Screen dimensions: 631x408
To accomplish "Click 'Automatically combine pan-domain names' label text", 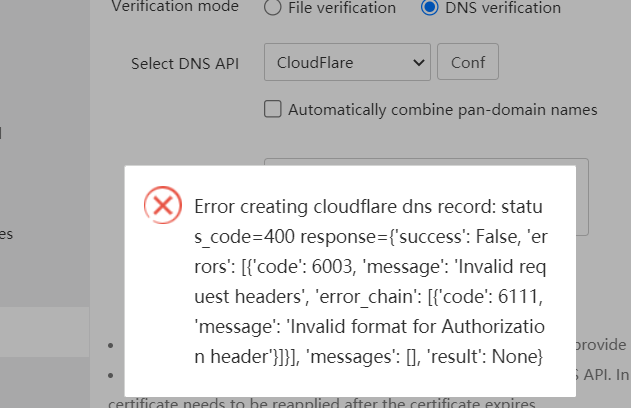I will point(442,109).
